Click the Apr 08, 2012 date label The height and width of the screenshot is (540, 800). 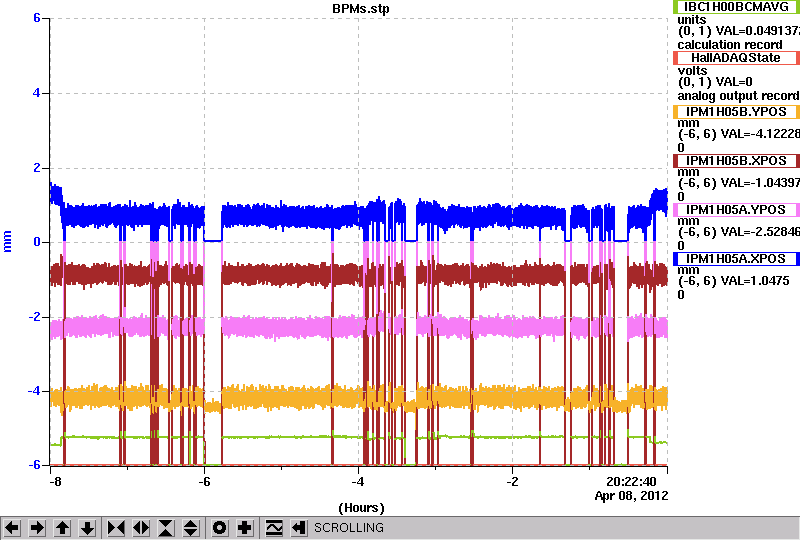point(631,496)
